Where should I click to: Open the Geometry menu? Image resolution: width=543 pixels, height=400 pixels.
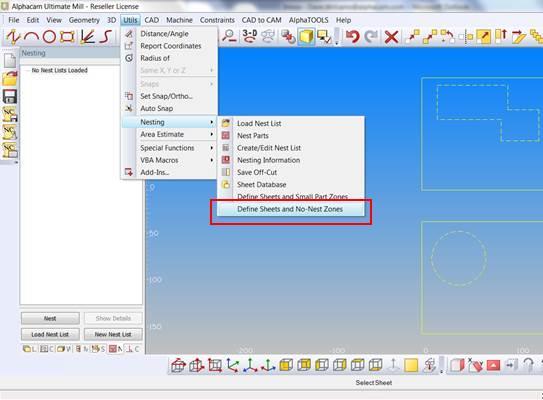coord(84,20)
